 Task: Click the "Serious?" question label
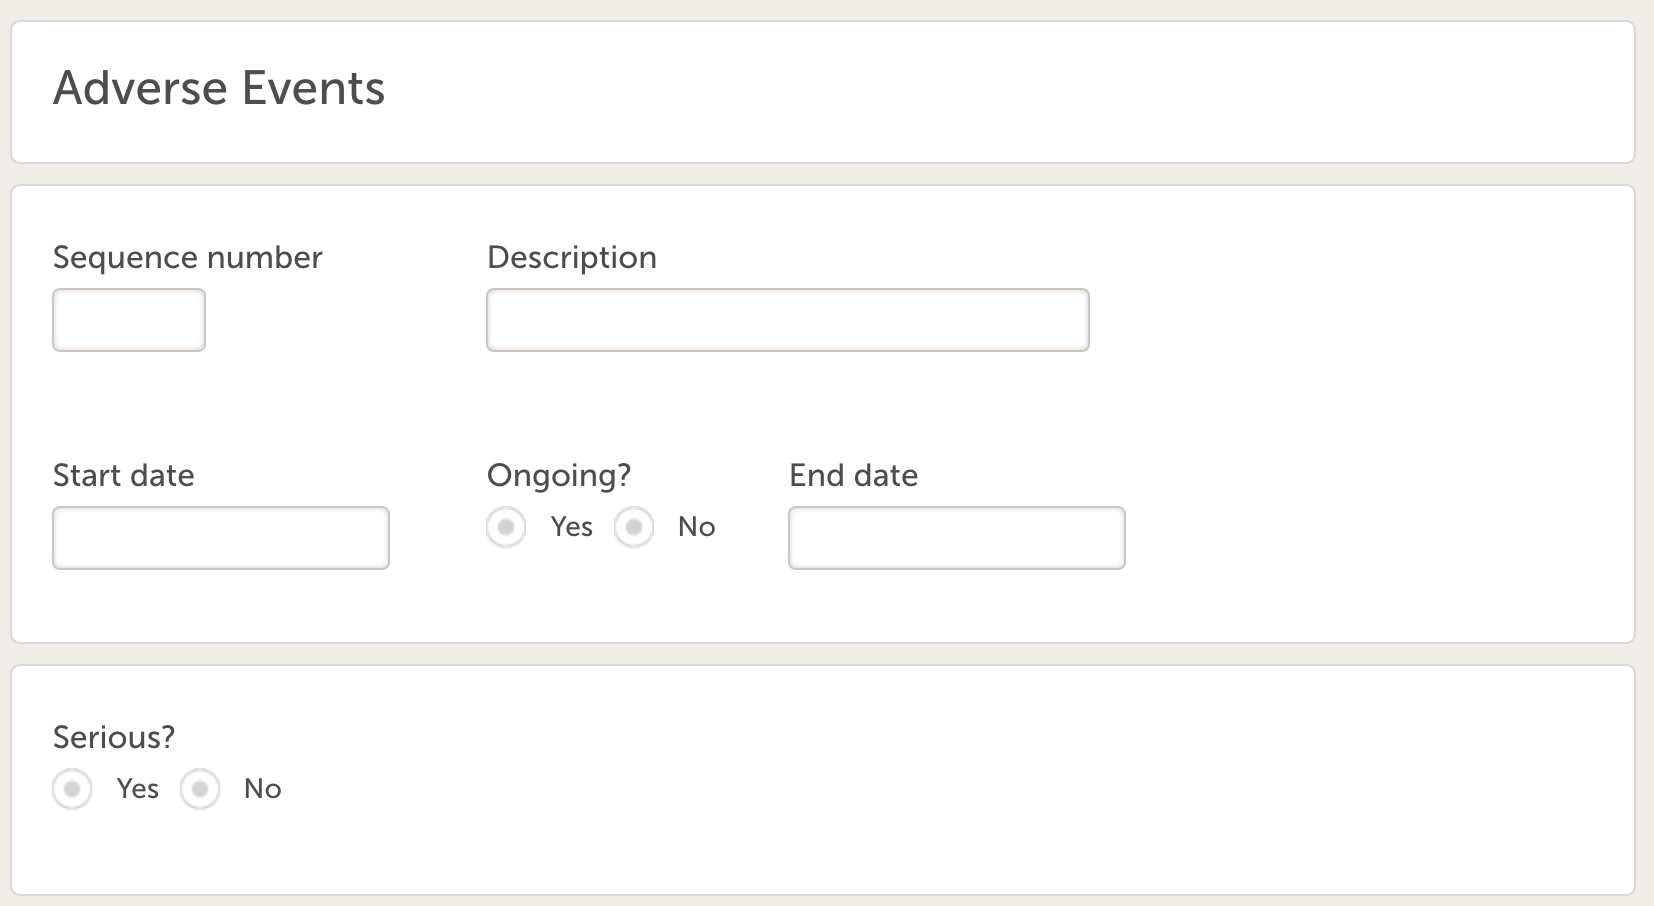(113, 738)
